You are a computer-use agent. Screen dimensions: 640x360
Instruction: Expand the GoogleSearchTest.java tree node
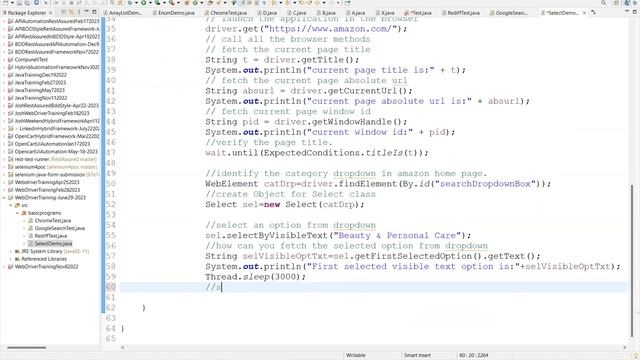click(24, 228)
